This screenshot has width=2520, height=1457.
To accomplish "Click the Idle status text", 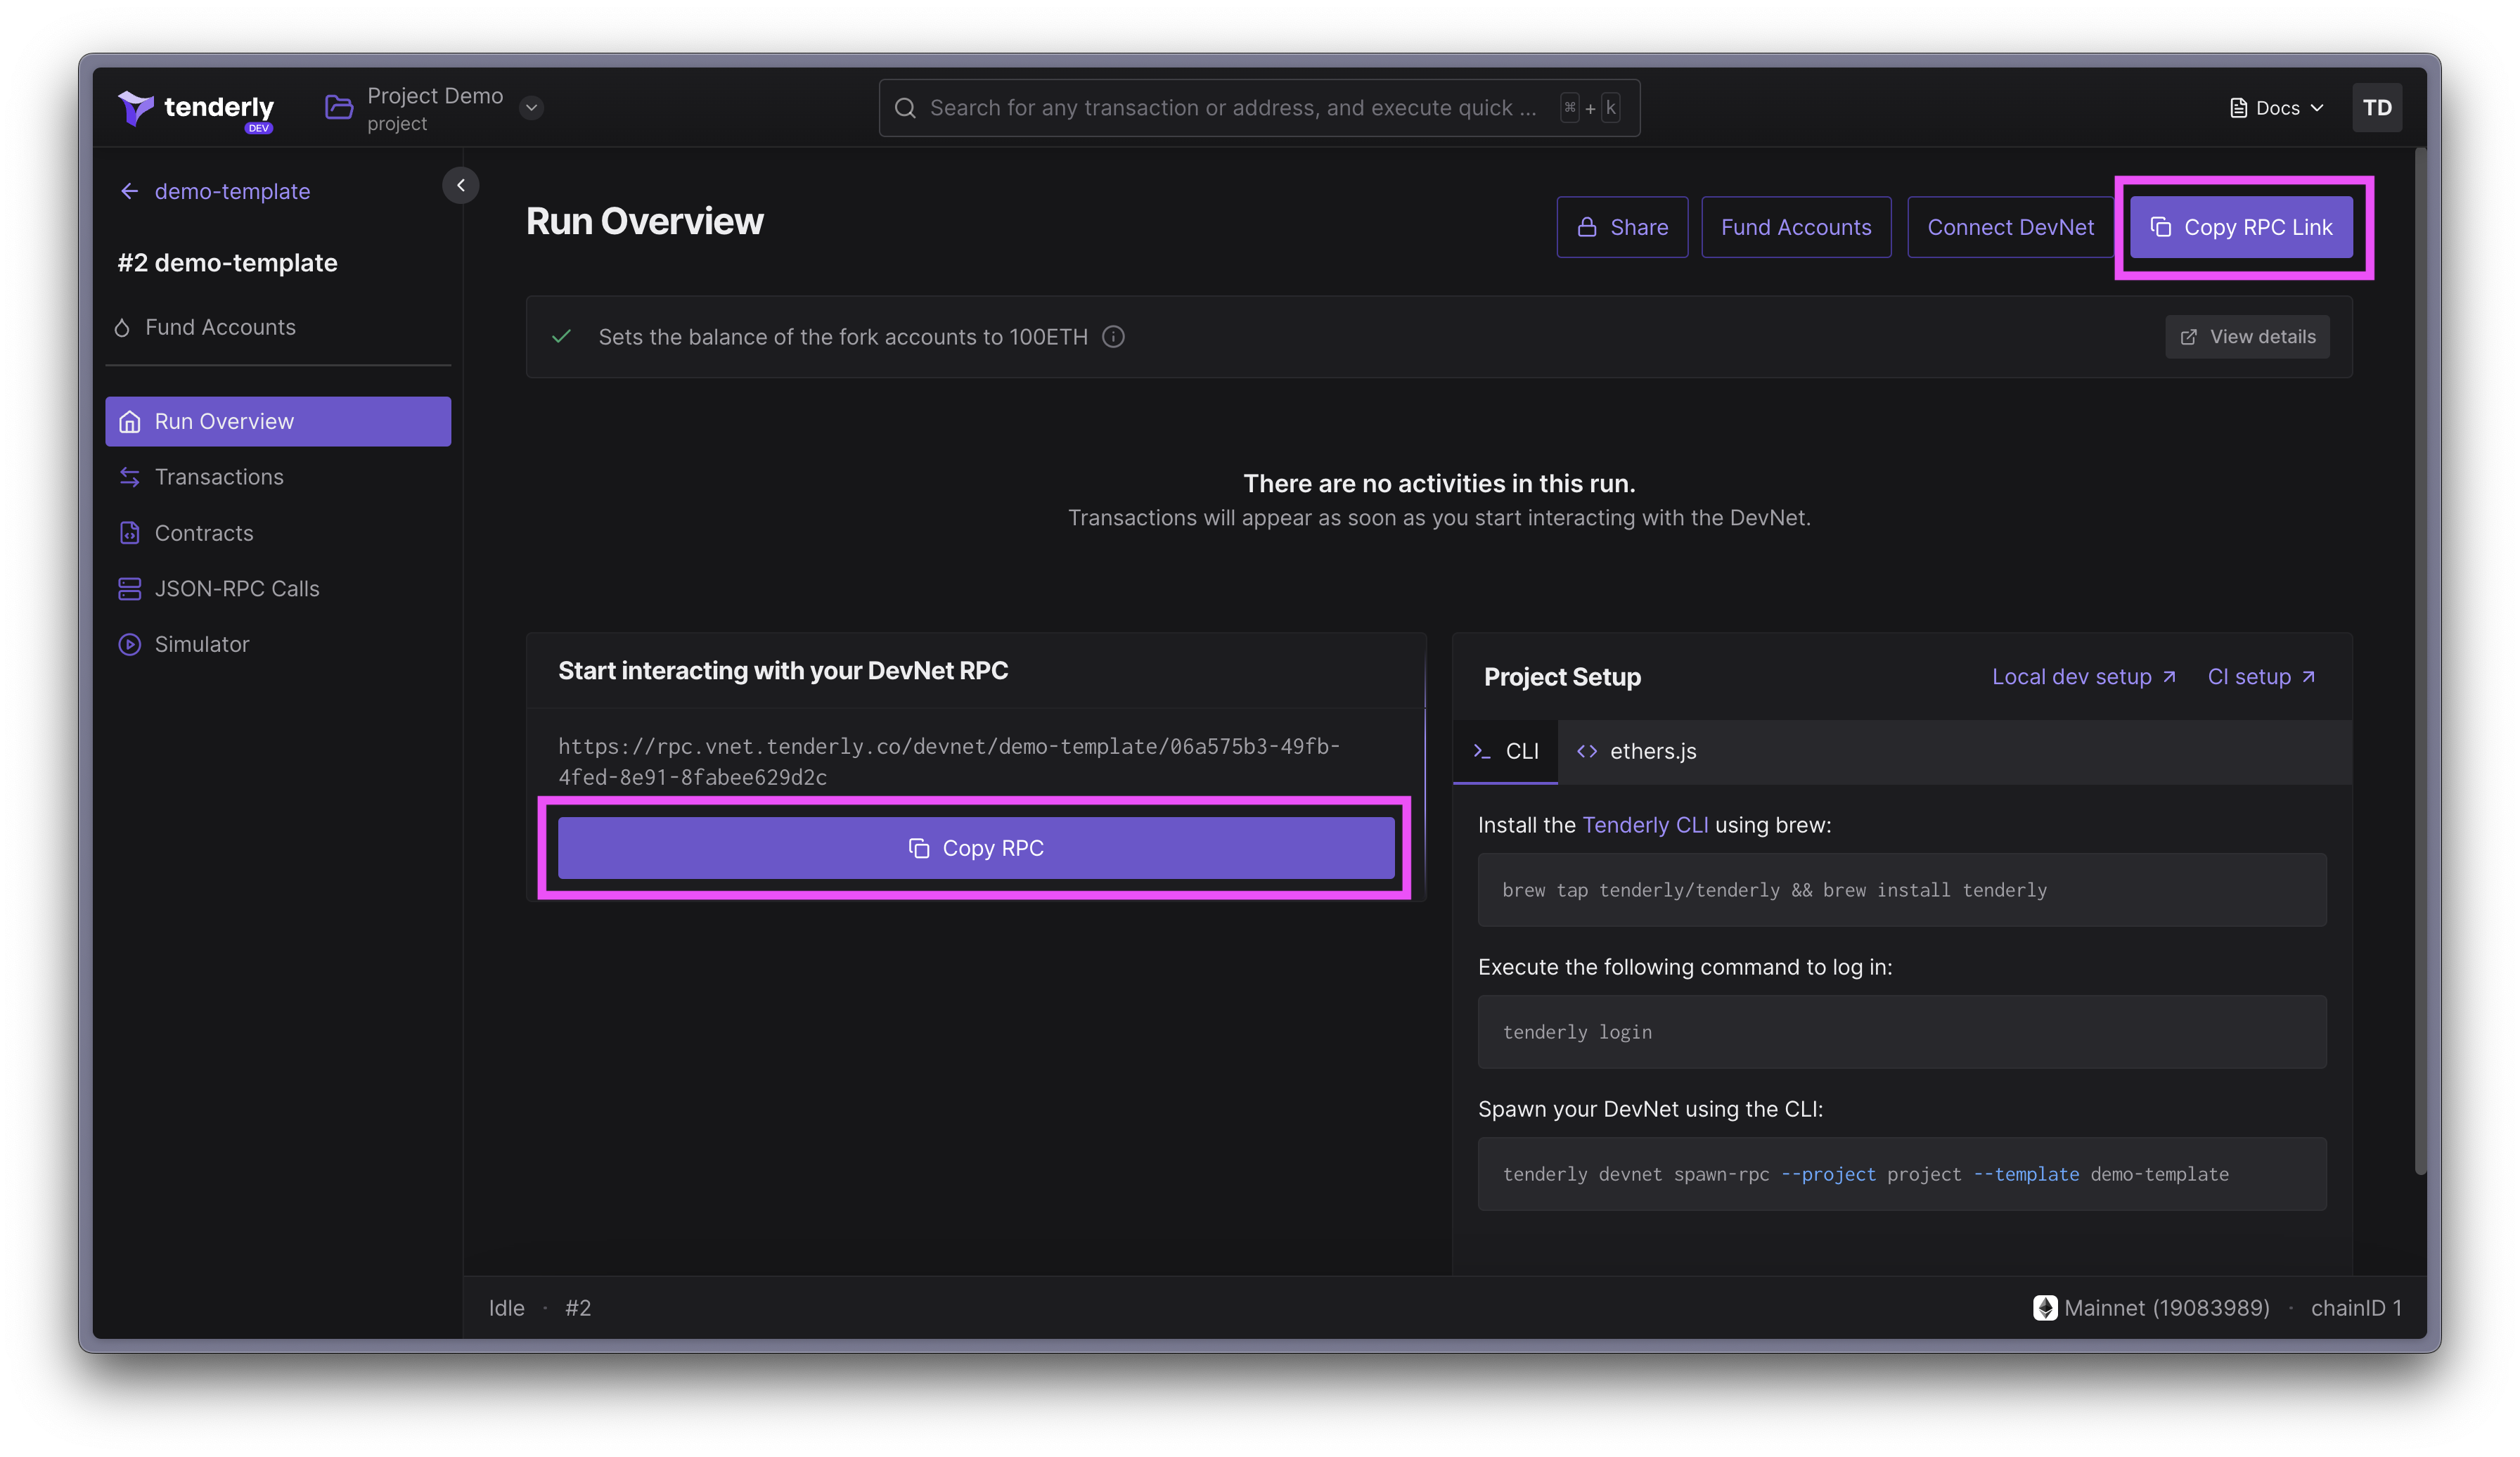I will pyautogui.click(x=506, y=1308).
